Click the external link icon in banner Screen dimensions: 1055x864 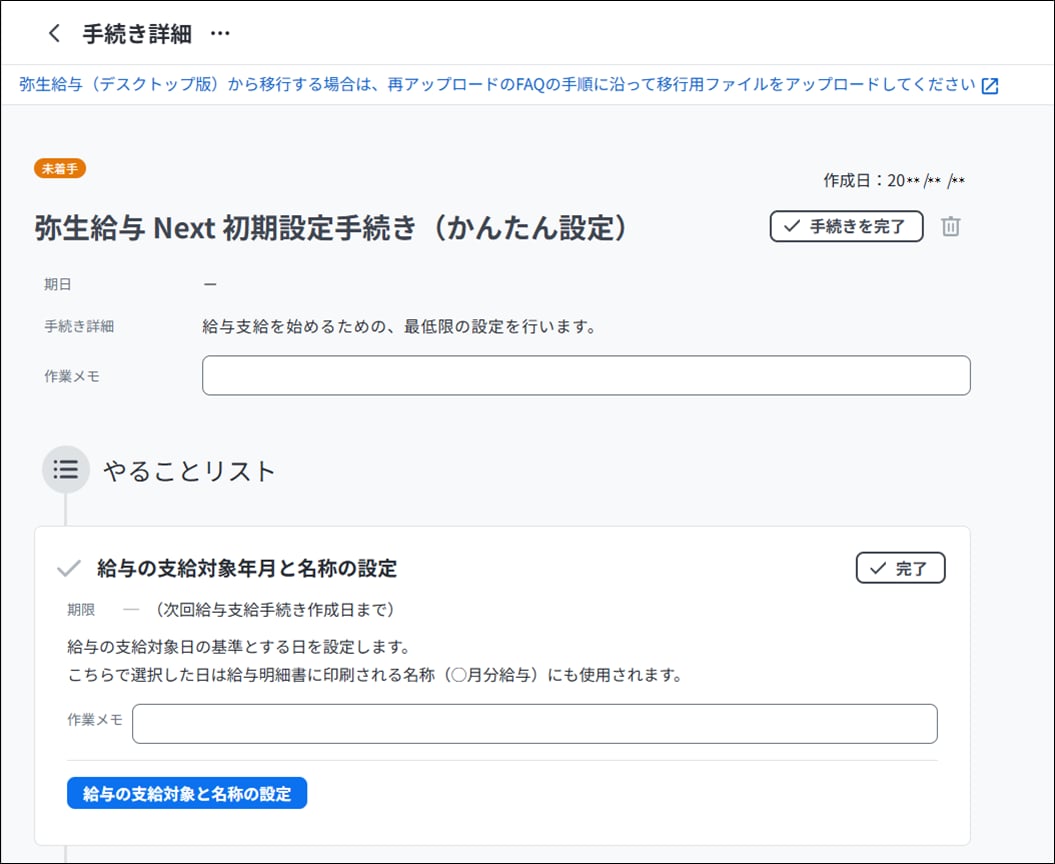[x=989, y=86]
